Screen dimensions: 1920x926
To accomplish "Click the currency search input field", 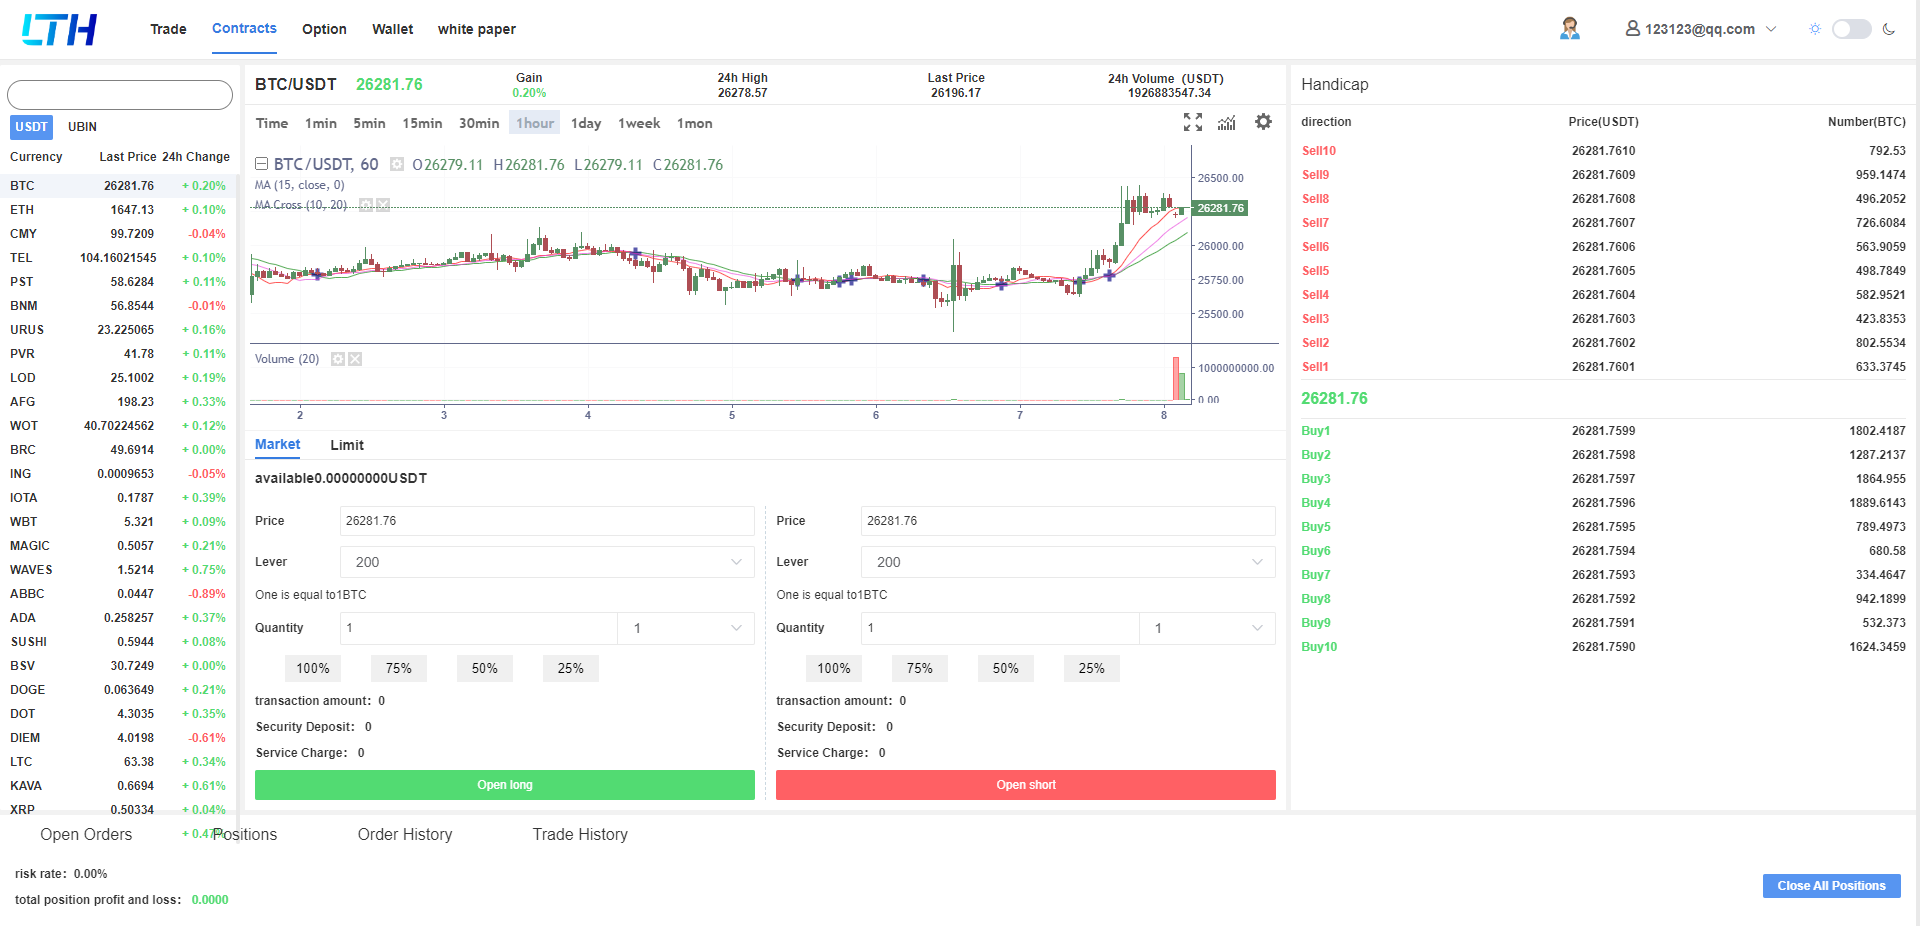I will (120, 95).
